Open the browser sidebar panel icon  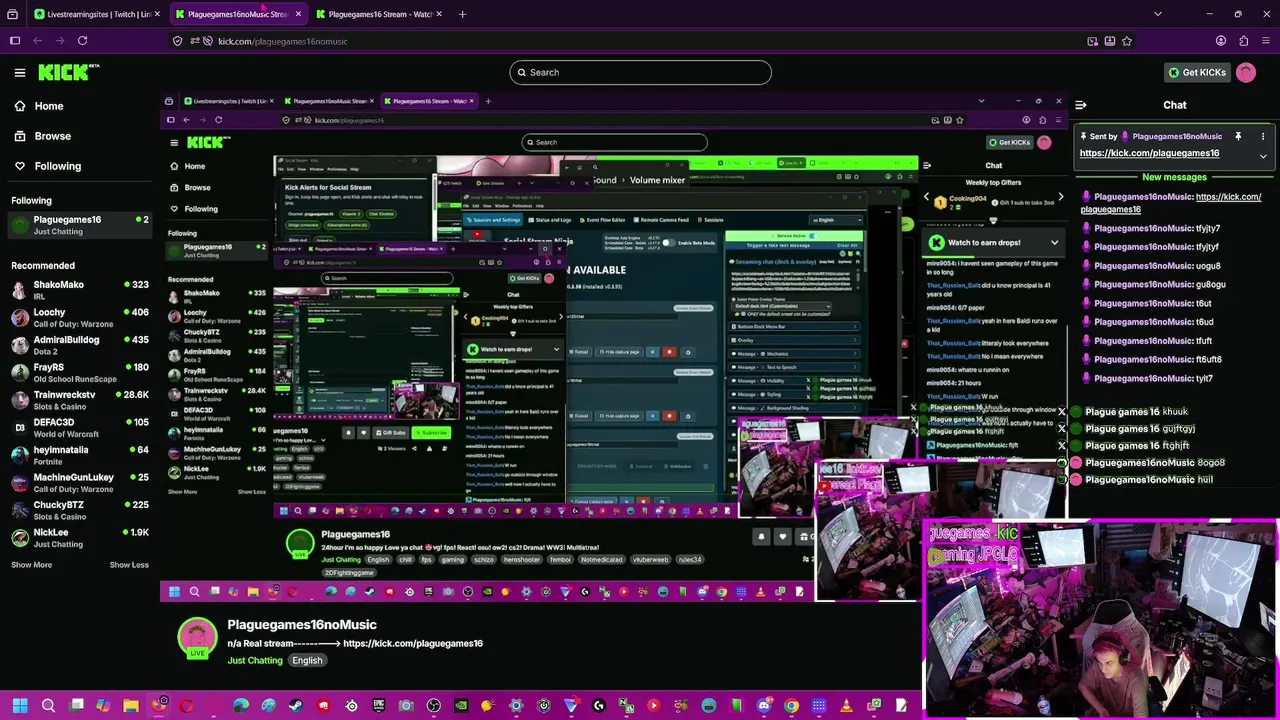(14, 41)
